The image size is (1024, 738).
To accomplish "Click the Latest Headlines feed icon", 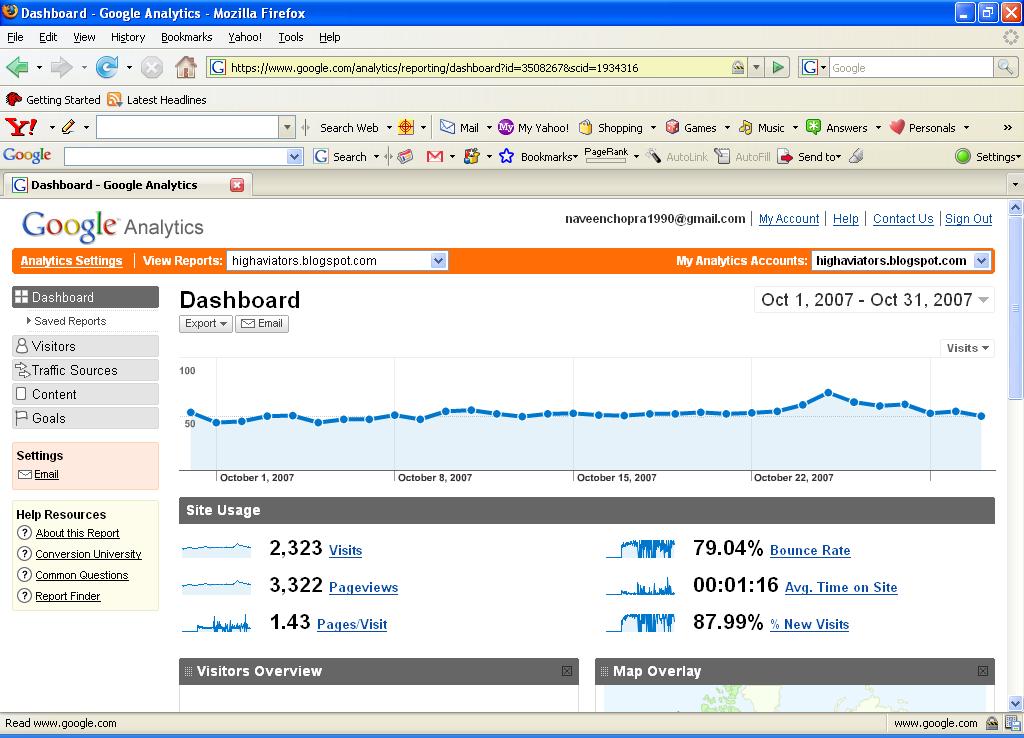I will pyautogui.click(x=114, y=99).
